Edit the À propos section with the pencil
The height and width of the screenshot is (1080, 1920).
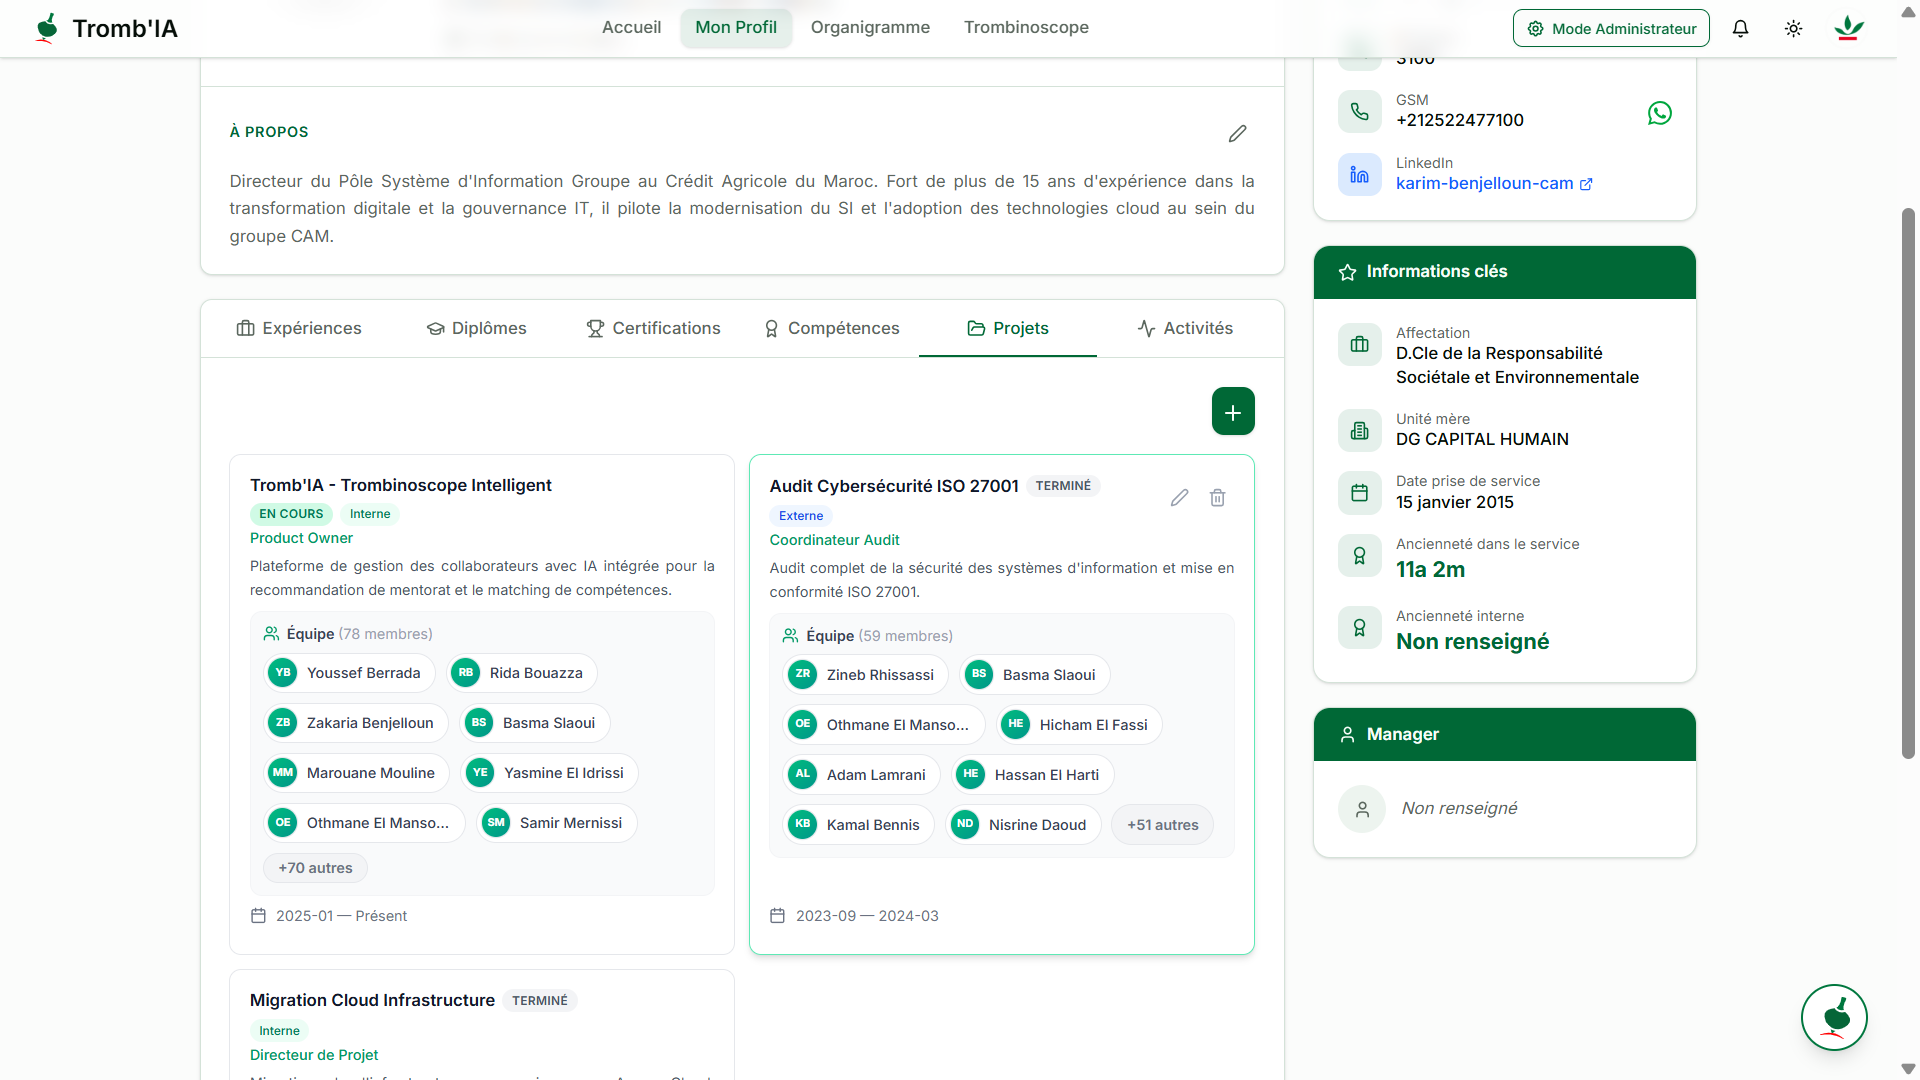pos(1237,133)
